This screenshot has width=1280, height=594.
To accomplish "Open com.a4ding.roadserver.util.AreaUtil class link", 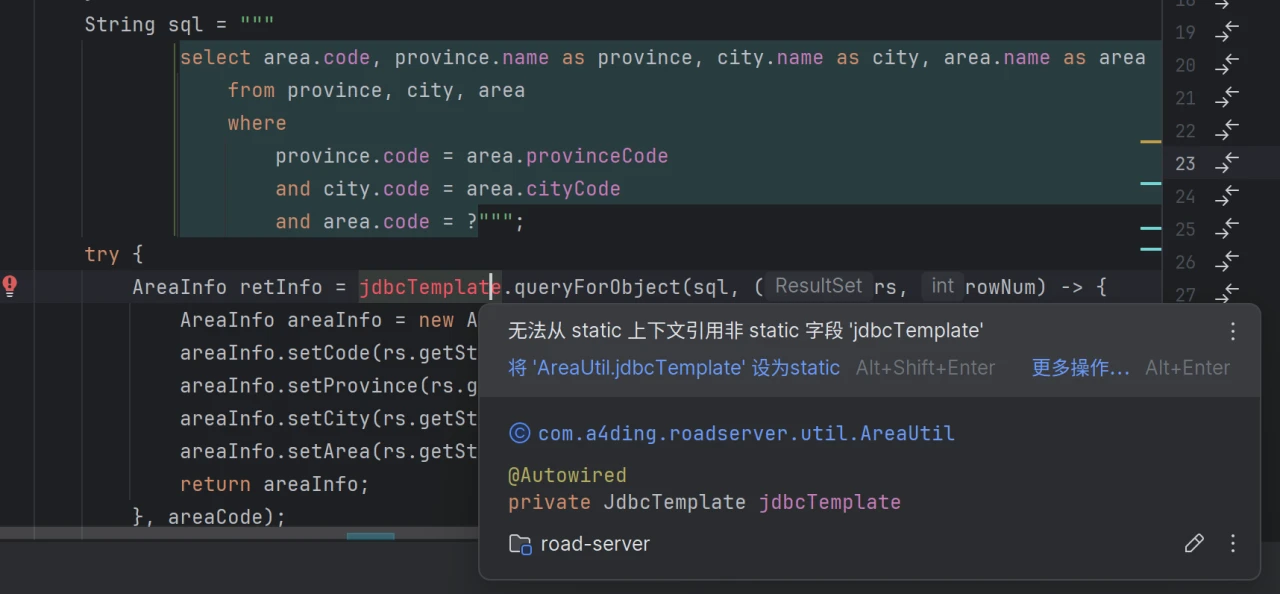I will 746,433.
